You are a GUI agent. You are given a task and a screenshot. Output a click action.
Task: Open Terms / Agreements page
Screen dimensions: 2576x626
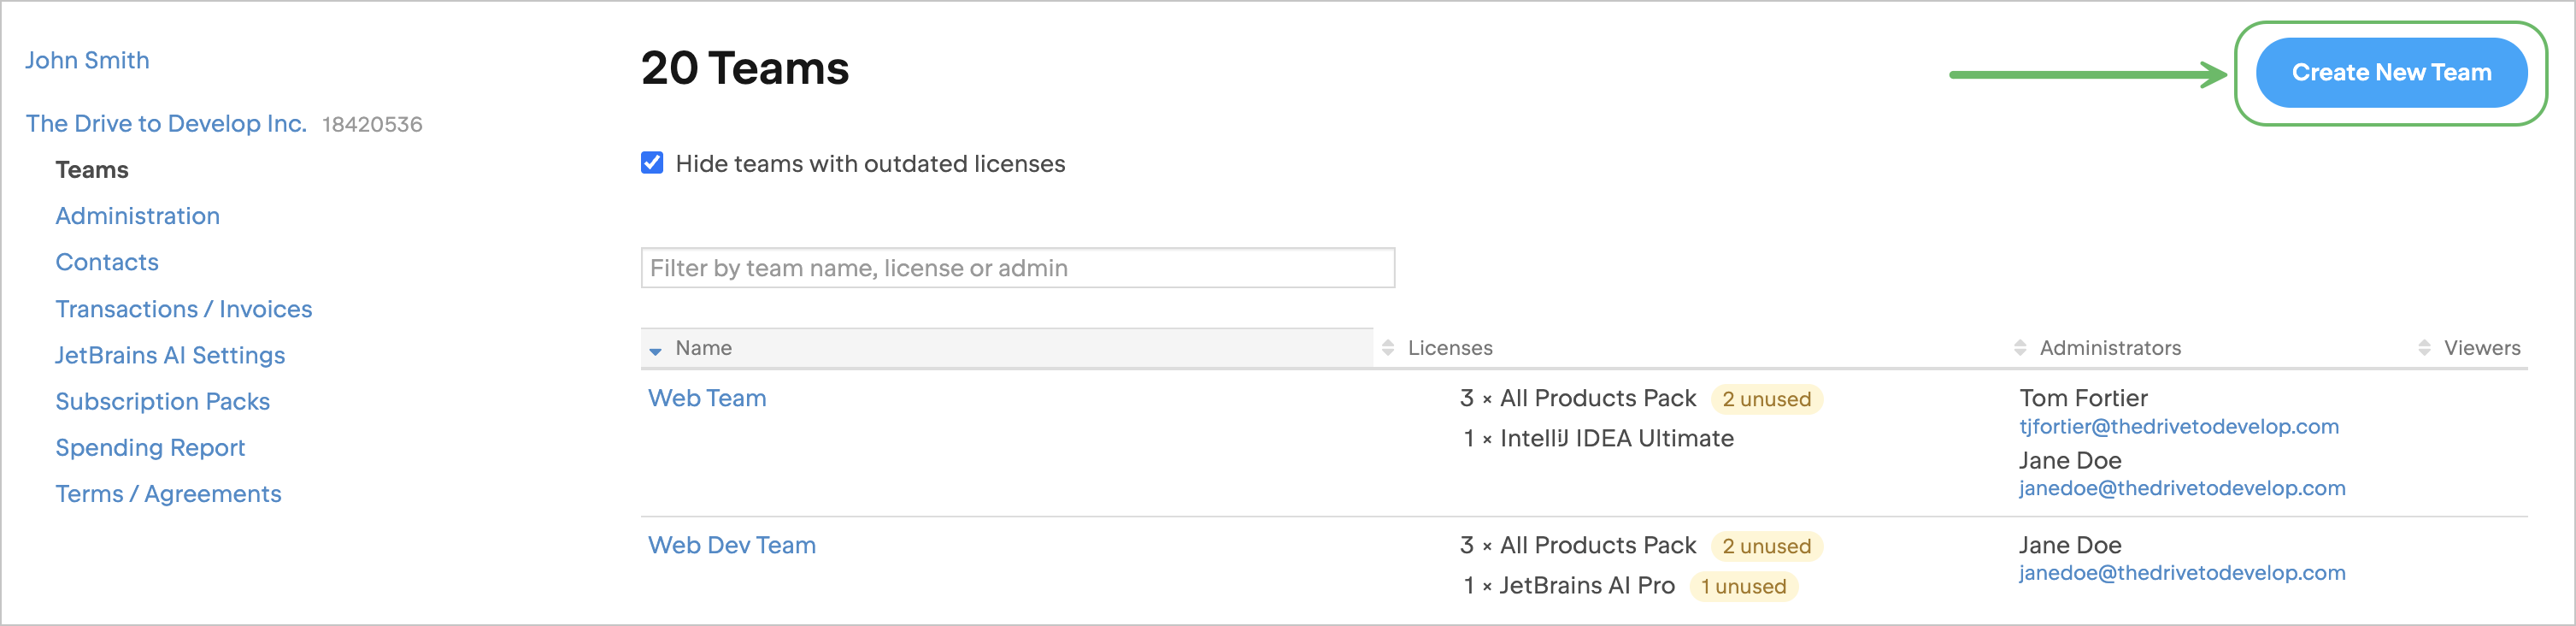pyautogui.click(x=168, y=494)
